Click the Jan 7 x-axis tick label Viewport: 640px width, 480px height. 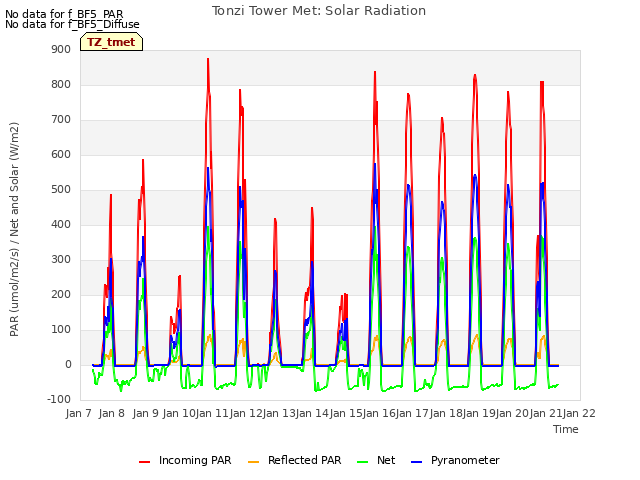[x=78, y=413]
